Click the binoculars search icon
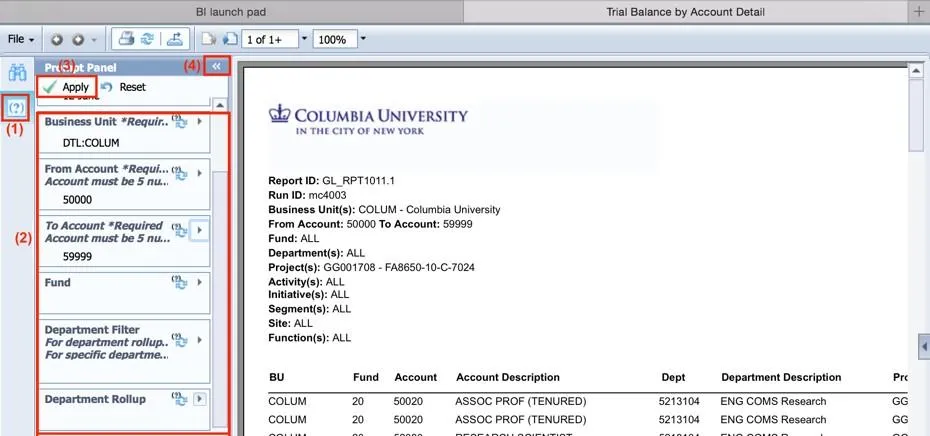The image size is (930, 436). coord(17,74)
